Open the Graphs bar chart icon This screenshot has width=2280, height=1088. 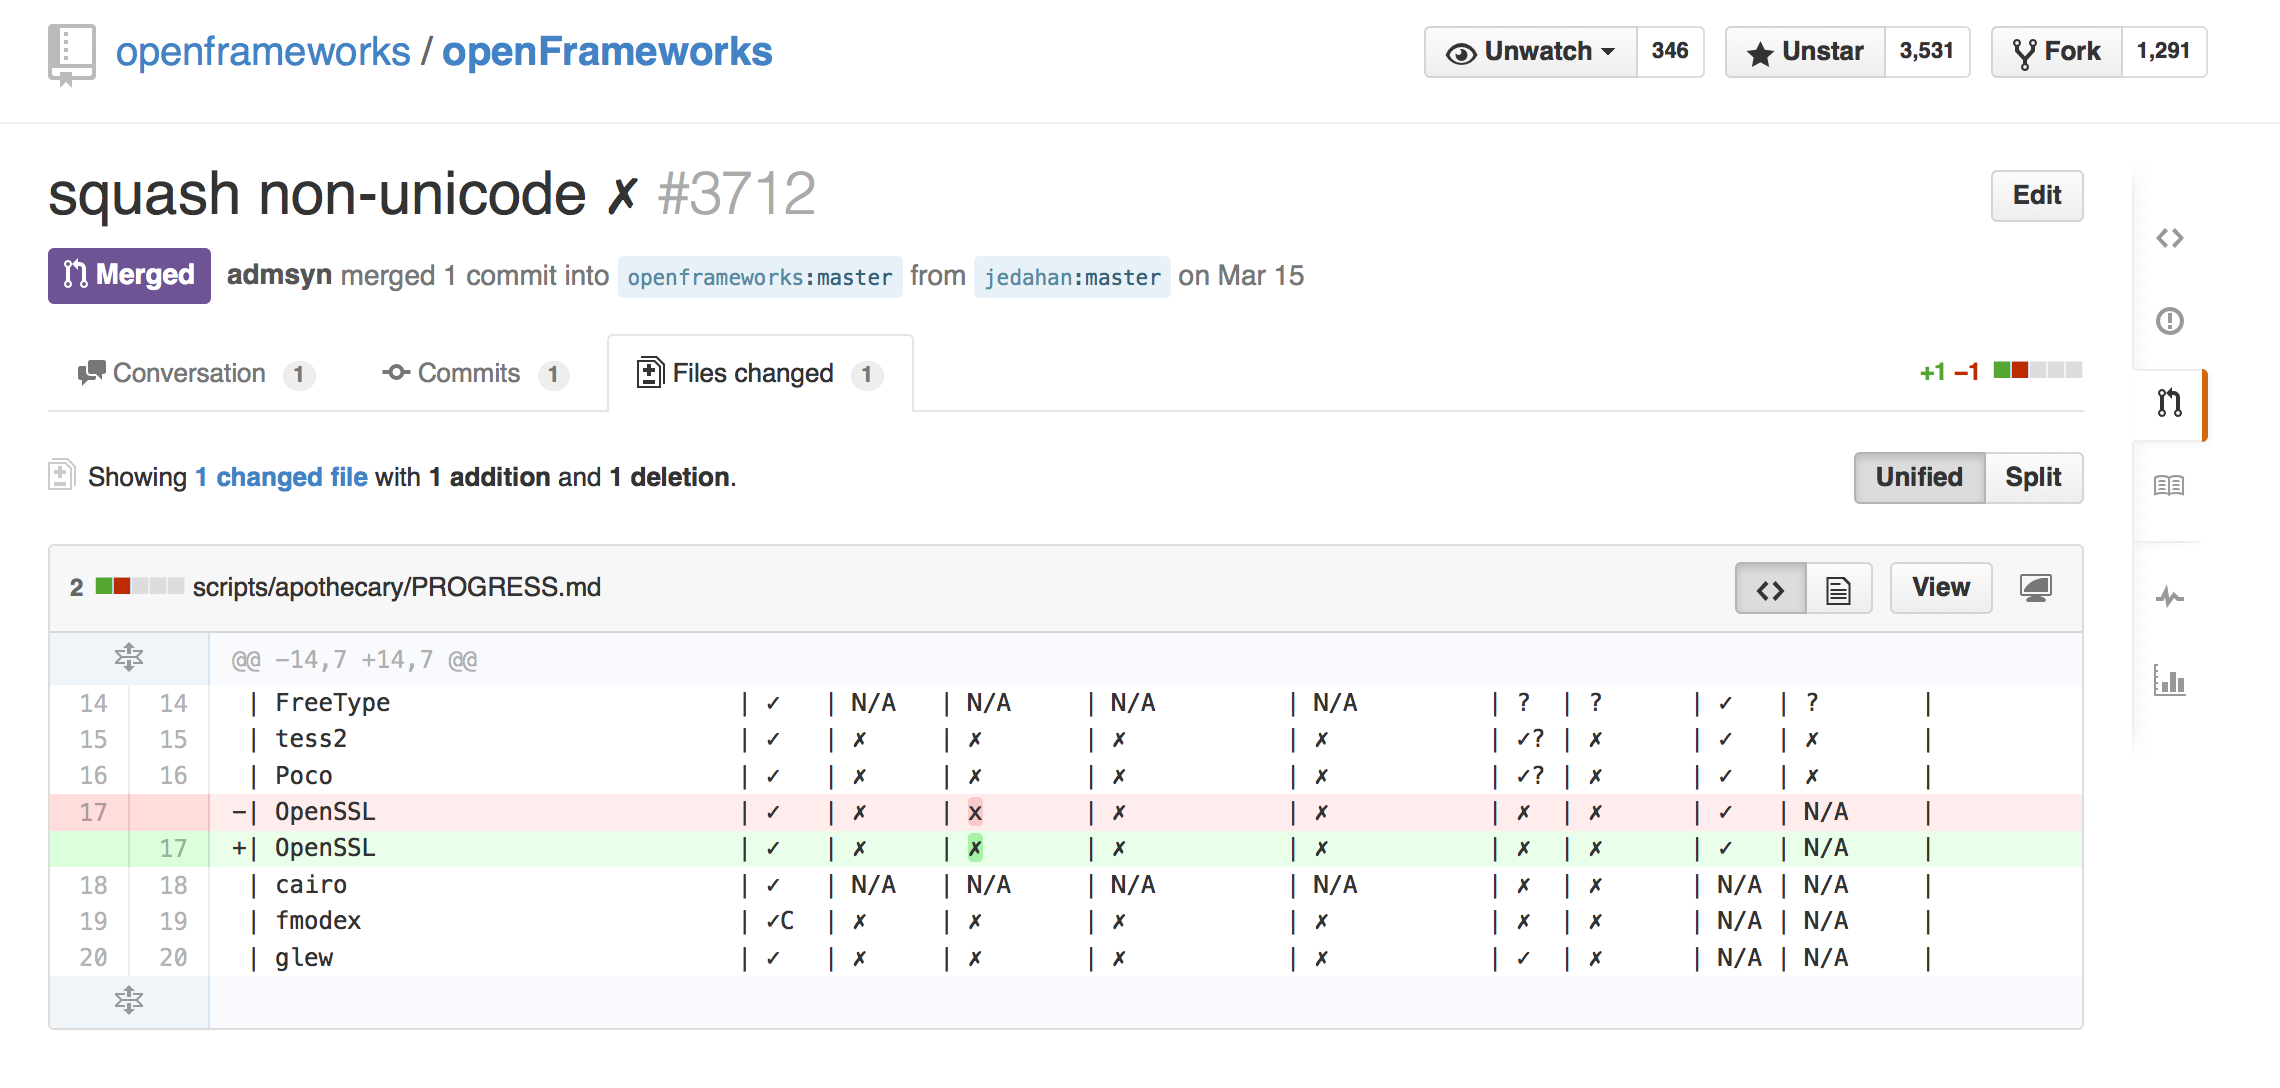coord(2169,681)
